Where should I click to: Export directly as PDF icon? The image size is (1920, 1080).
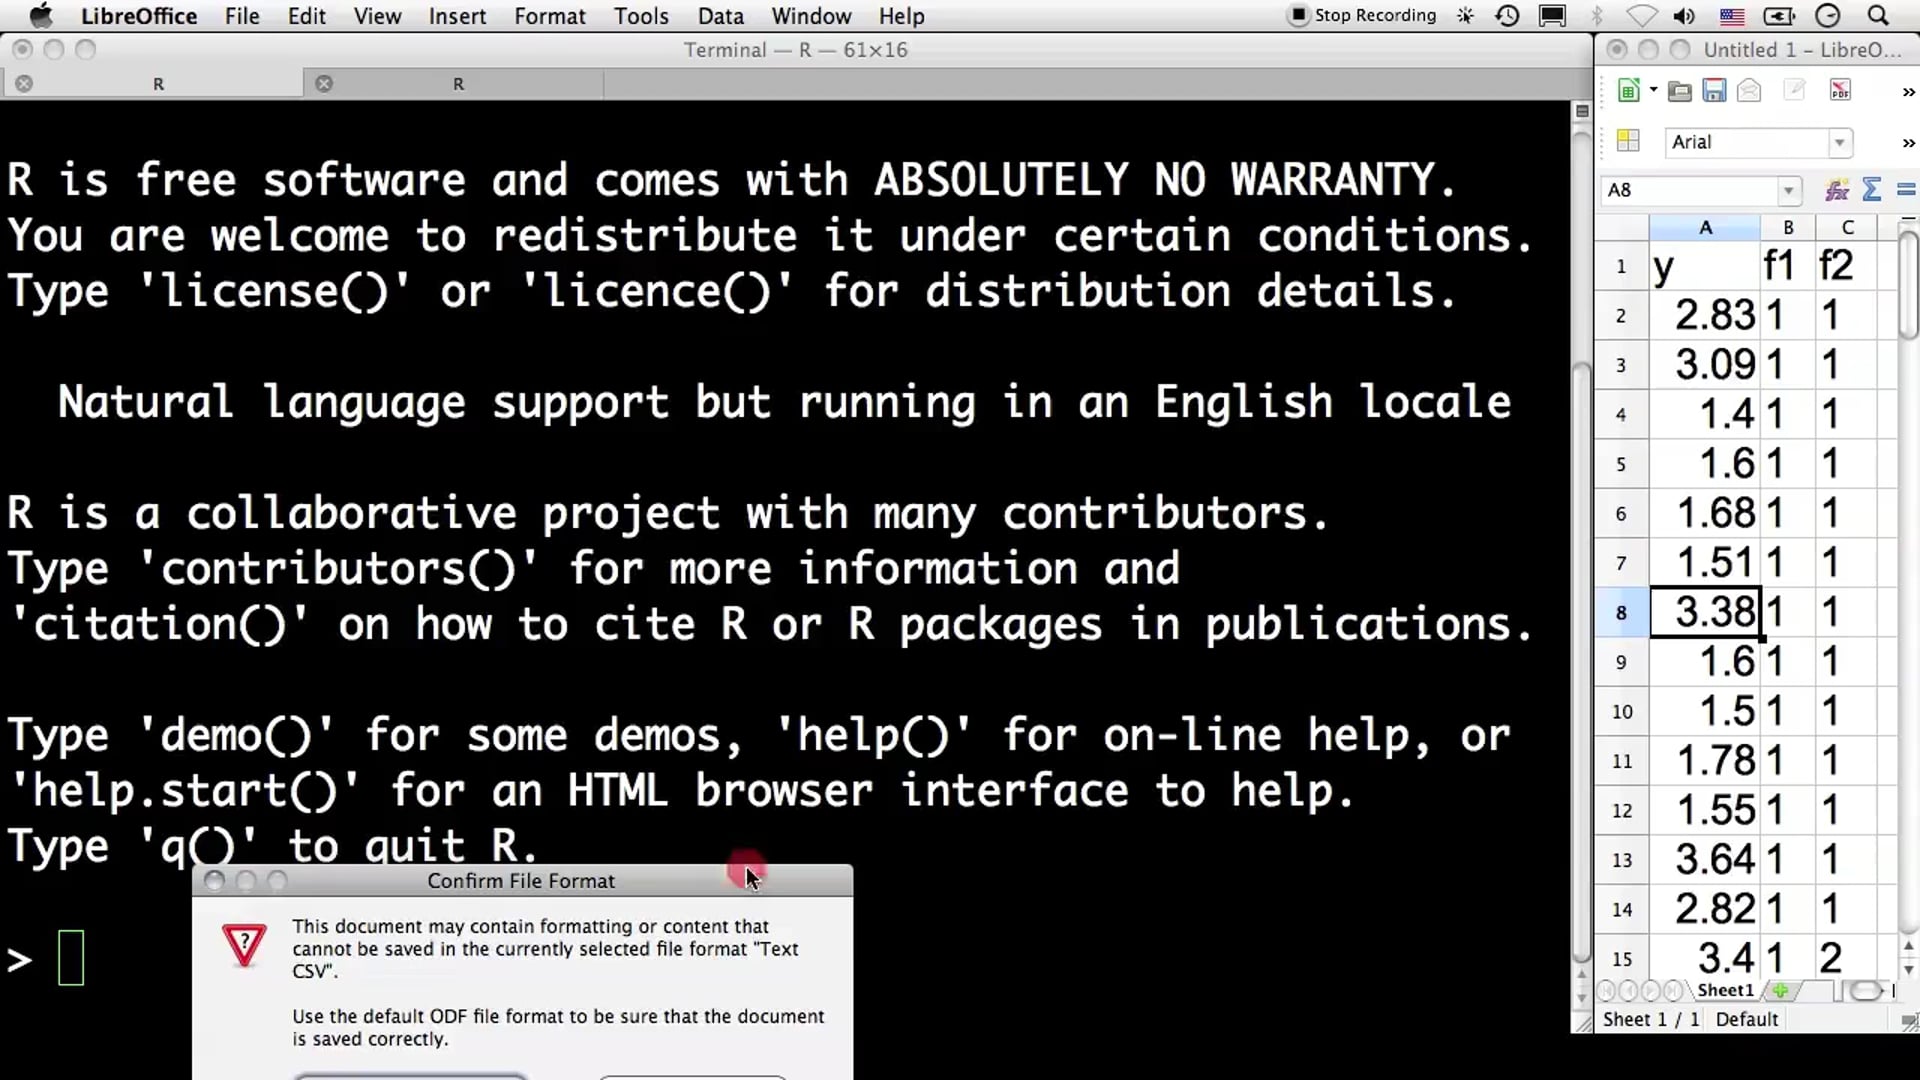coord(1840,91)
